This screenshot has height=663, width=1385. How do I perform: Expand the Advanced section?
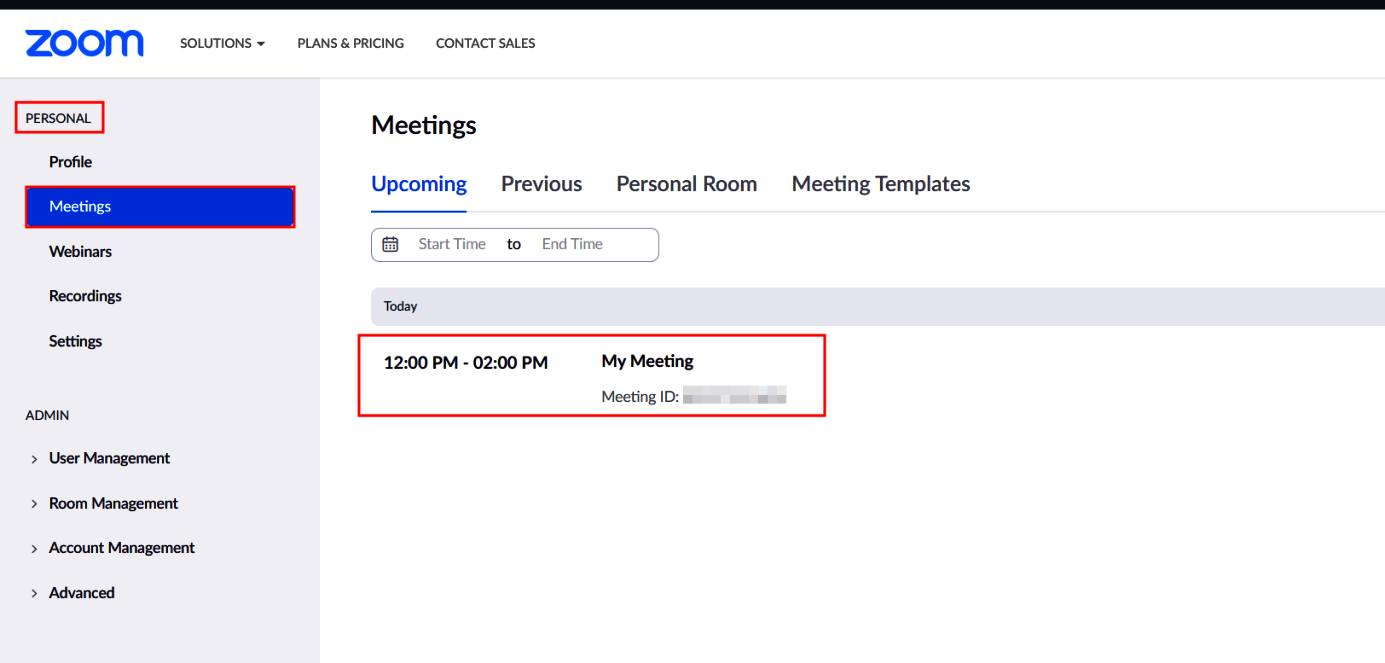pyautogui.click(x=81, y=592)
